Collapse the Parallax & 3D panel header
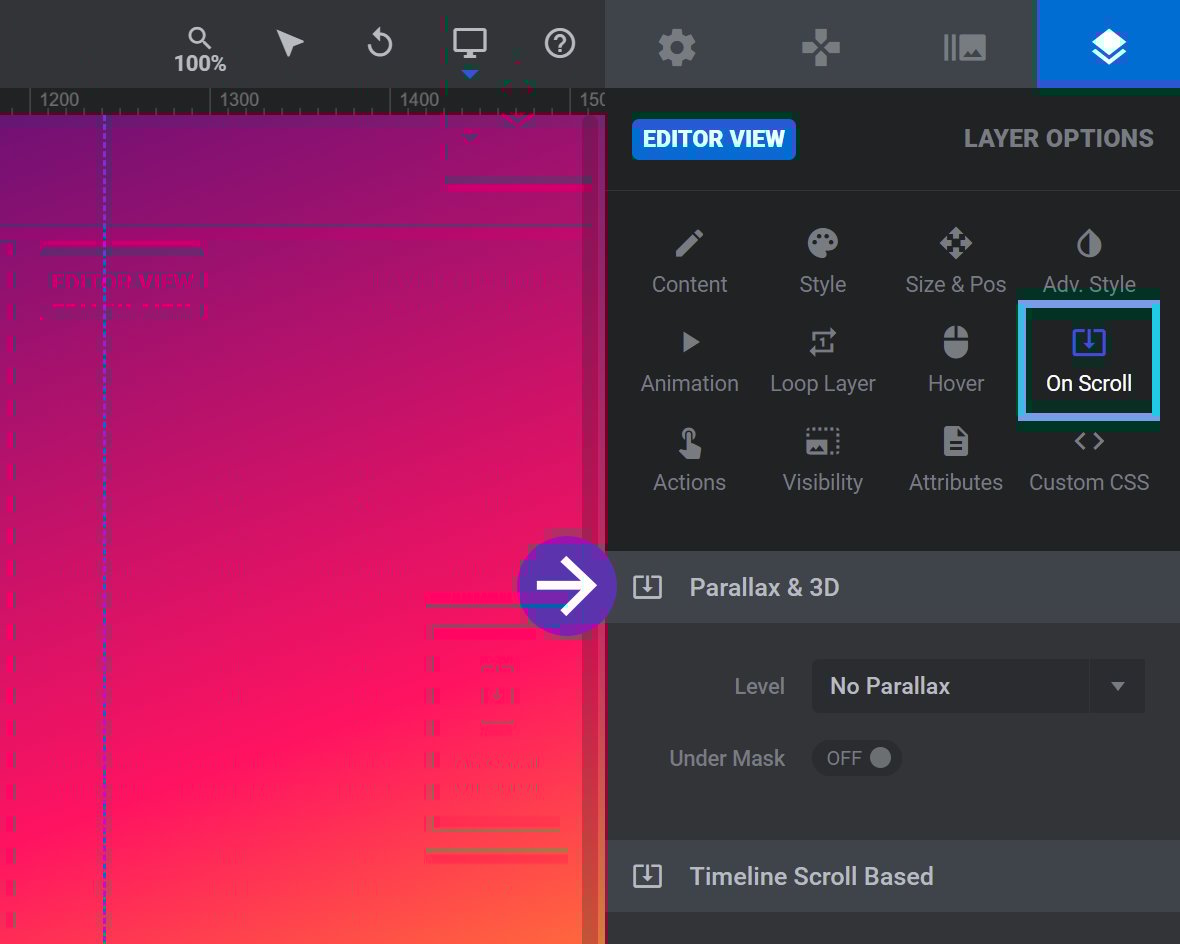The width and height of the screenshot is (1180, 944). 893,587
